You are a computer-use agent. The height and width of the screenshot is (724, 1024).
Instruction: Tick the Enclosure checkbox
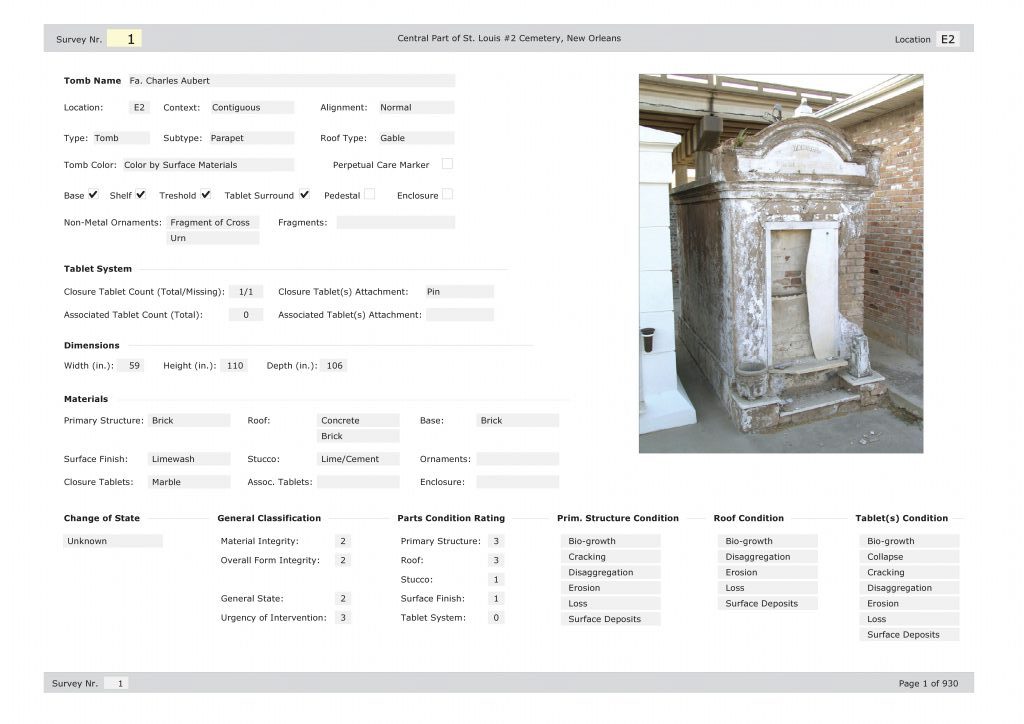tap(447, 195)
